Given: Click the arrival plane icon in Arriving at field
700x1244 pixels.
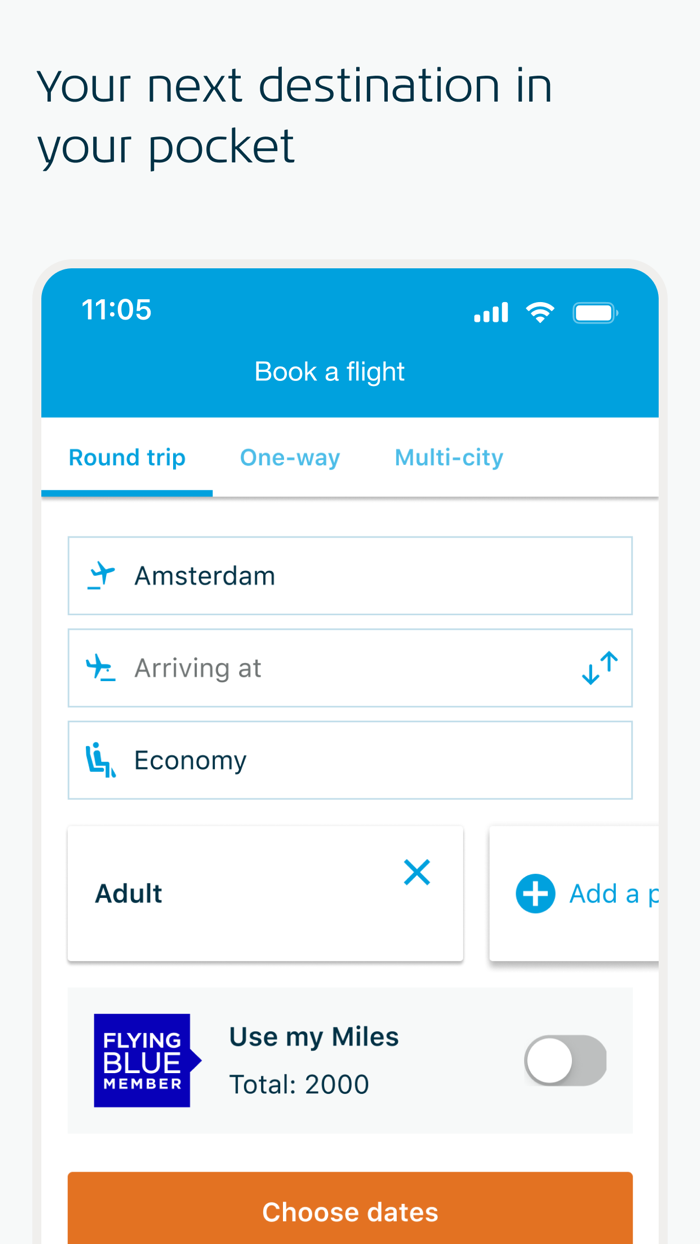Looking at the screenshot, I should click(100, 667).
